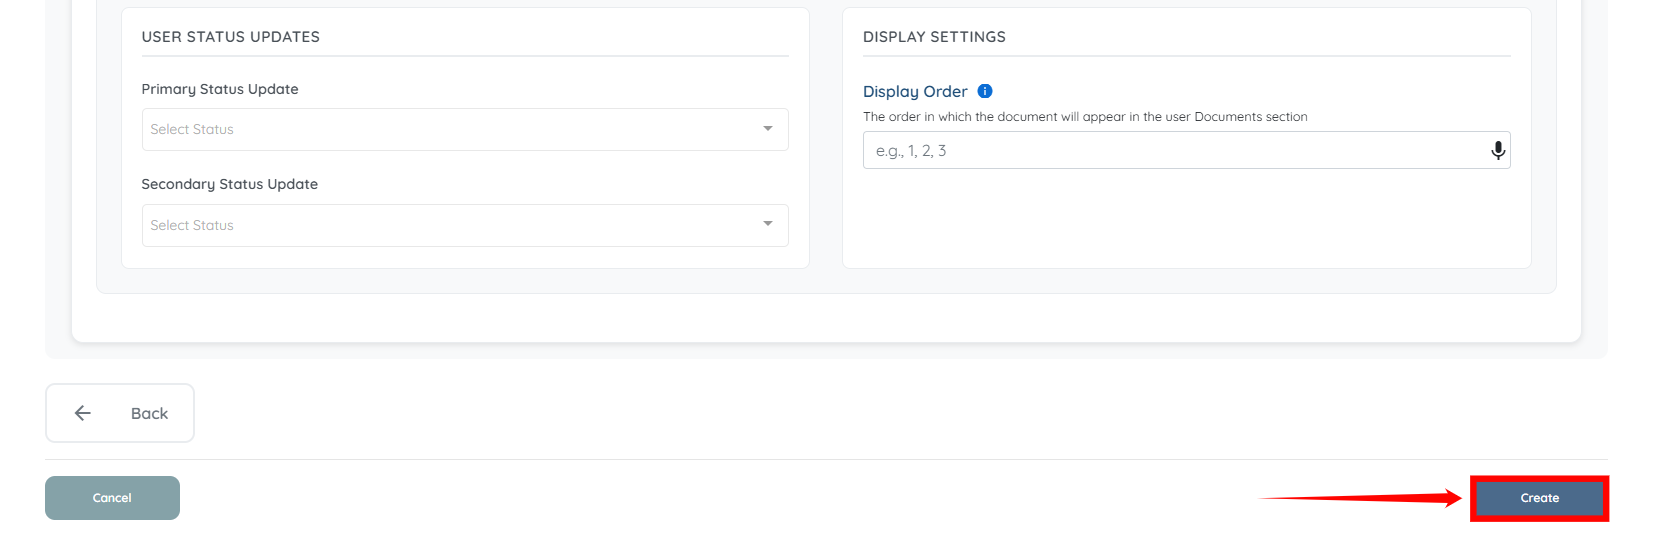Click the 'Display Order' label text
The image size is (1654, 559).
(915, 92)
